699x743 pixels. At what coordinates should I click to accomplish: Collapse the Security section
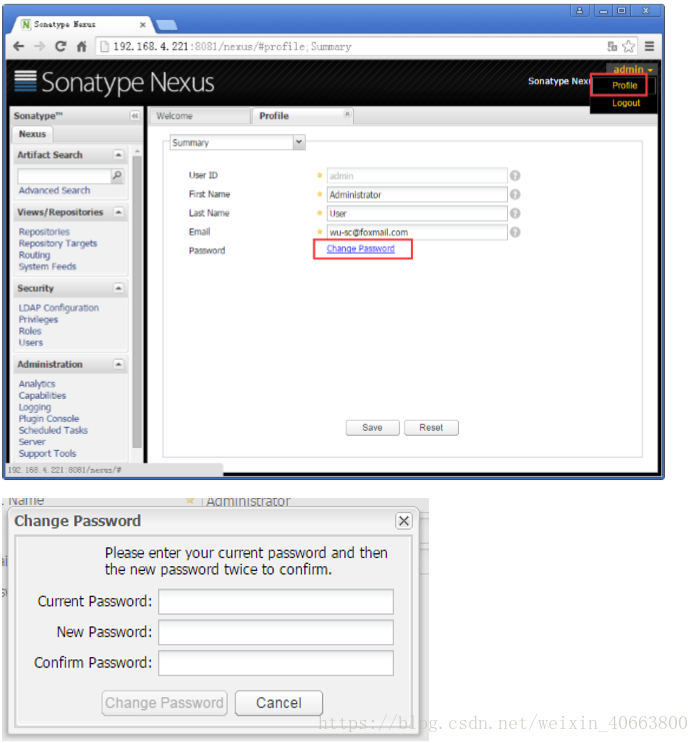tap(118, 288)
